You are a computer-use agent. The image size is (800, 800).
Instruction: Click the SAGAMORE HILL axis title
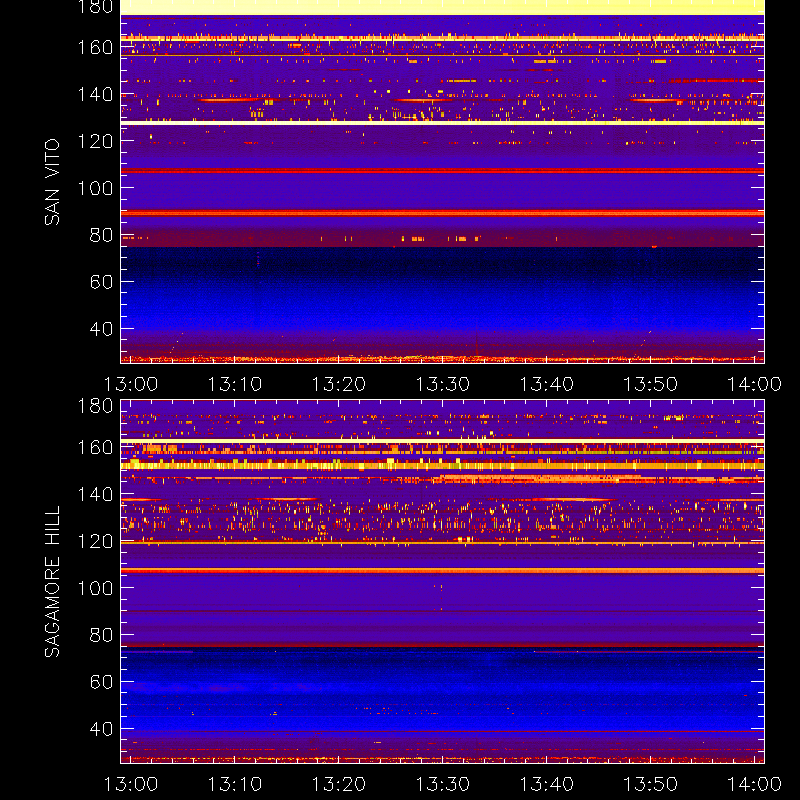click(52, 582)
